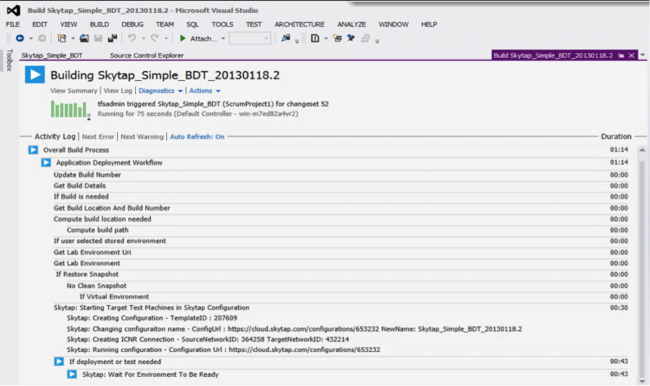This screenshot has width=650, height=386.
Task: Click the green Attach start arrow
Action: (x=182, y=38)
